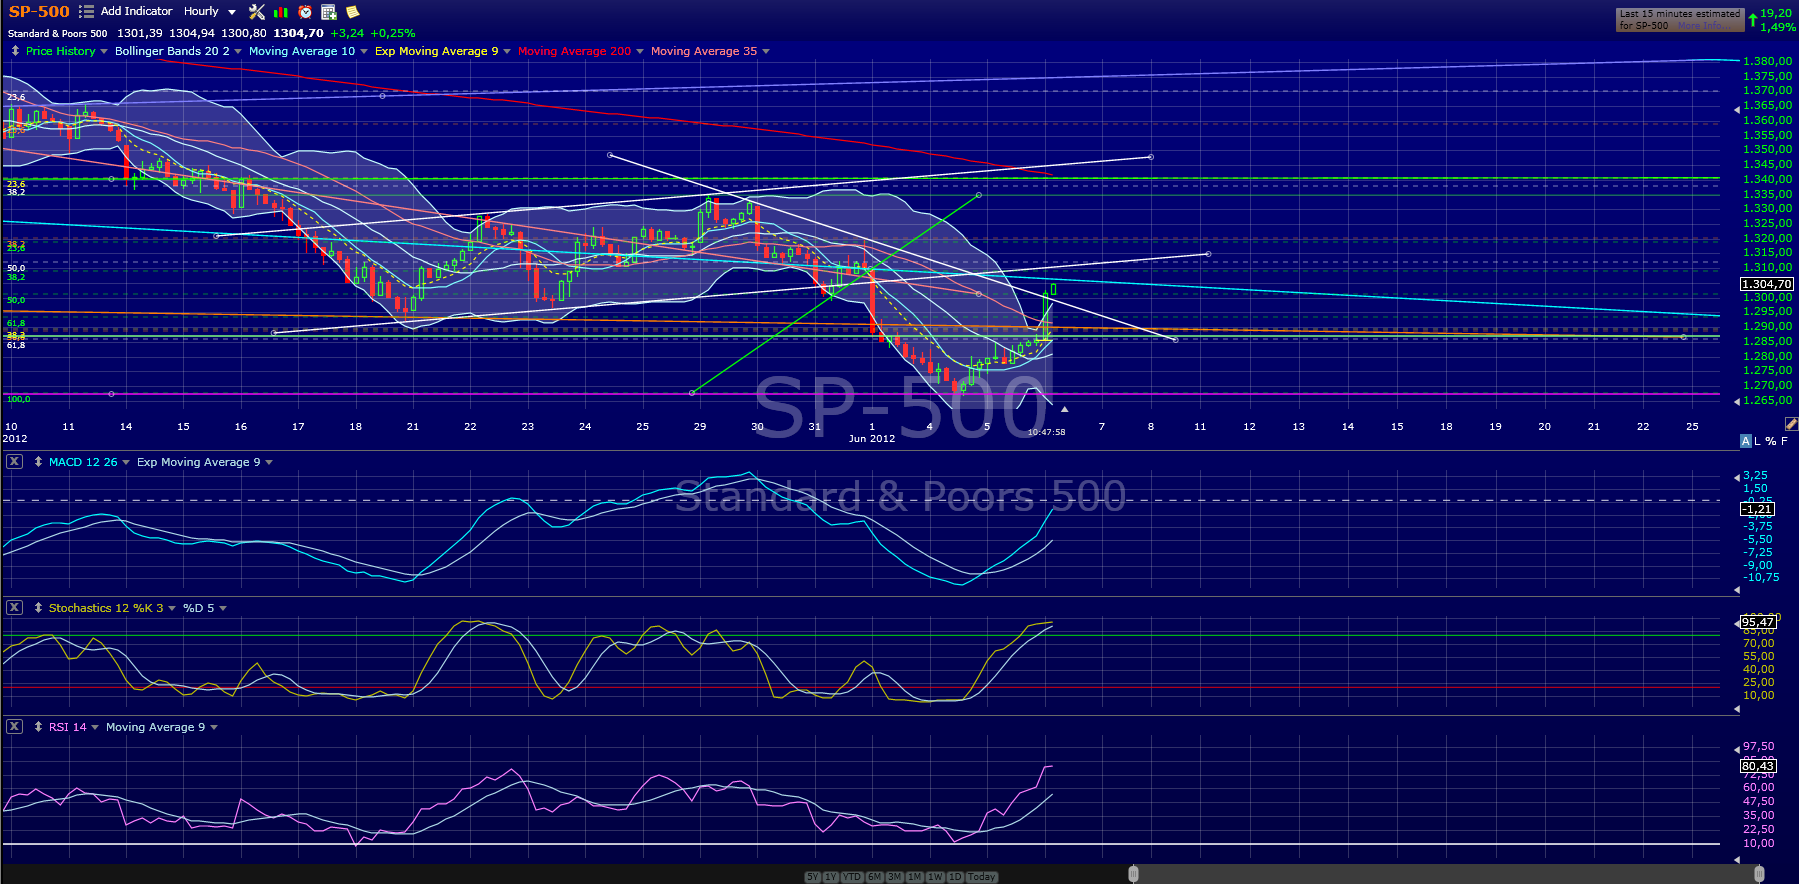Image resolution: width=1799 pixels, height=884 pixels.
Task: Click the green up-arrow change indicator
Action: (x=1752, y=20)
